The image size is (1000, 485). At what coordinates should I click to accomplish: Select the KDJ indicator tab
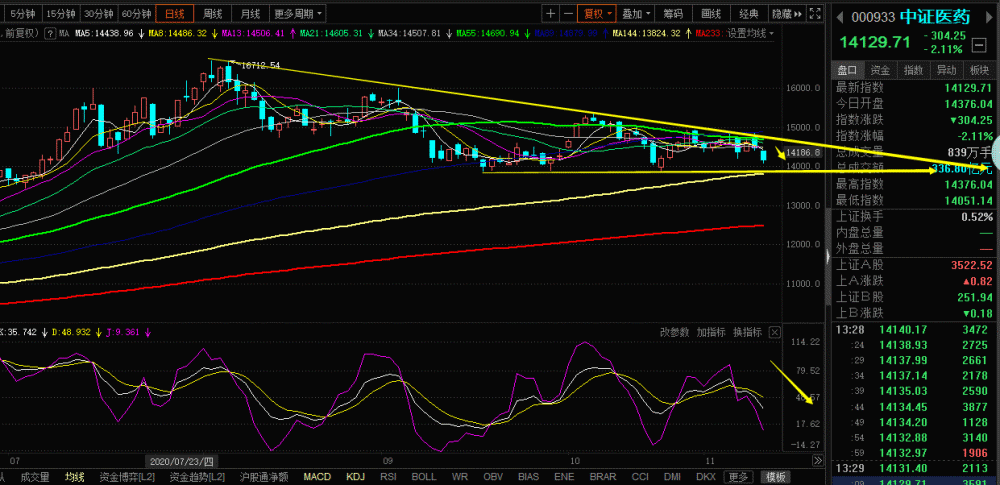pyautogui.click(x=356, y=477)
